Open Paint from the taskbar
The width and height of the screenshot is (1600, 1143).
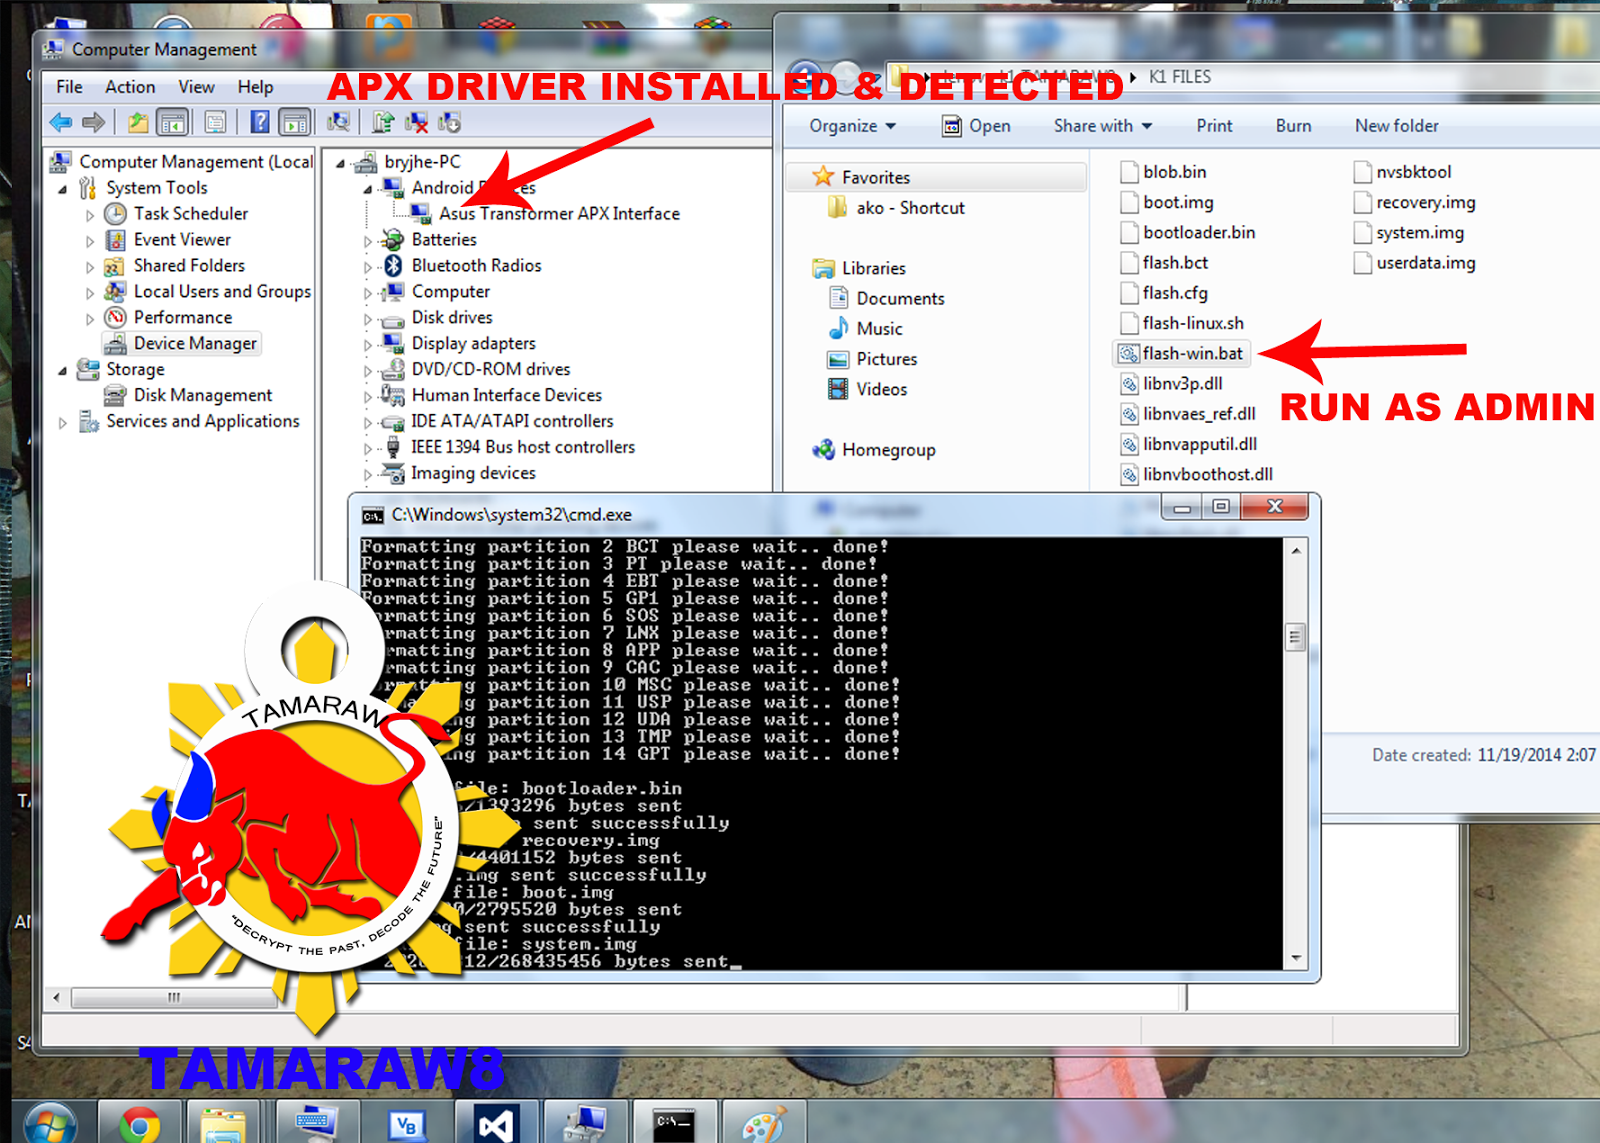coord(764,1125)
